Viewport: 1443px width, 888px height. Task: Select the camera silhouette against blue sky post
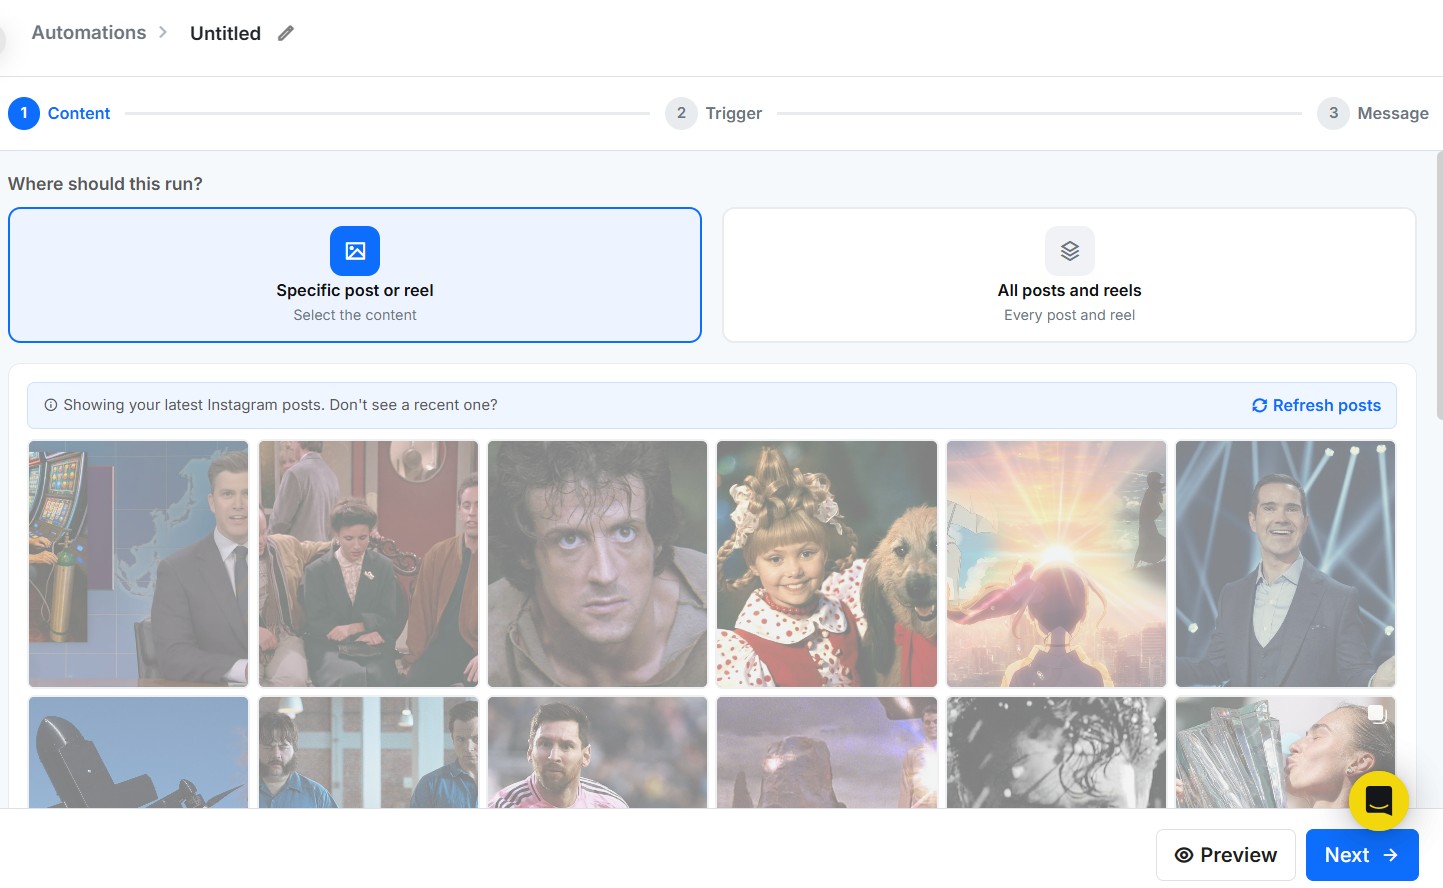(x=138, y=752)
